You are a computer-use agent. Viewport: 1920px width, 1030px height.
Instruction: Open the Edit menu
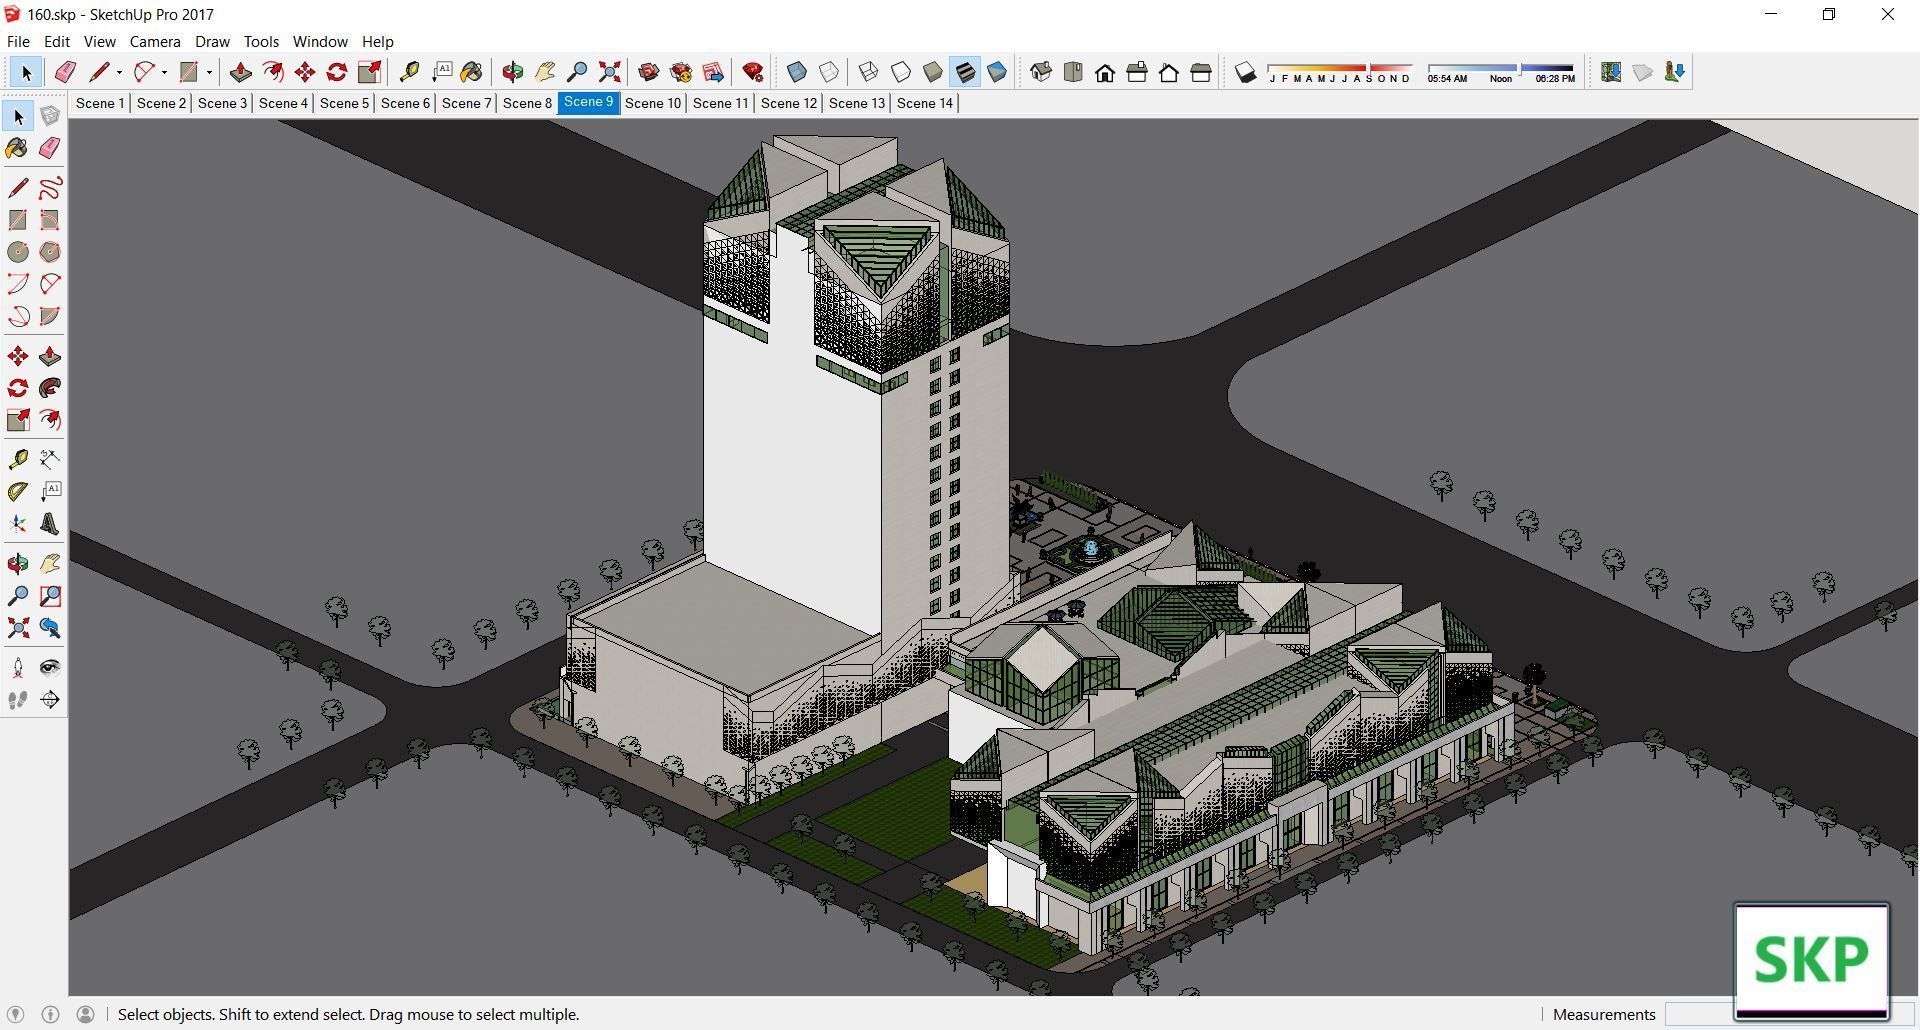point(56,42)
